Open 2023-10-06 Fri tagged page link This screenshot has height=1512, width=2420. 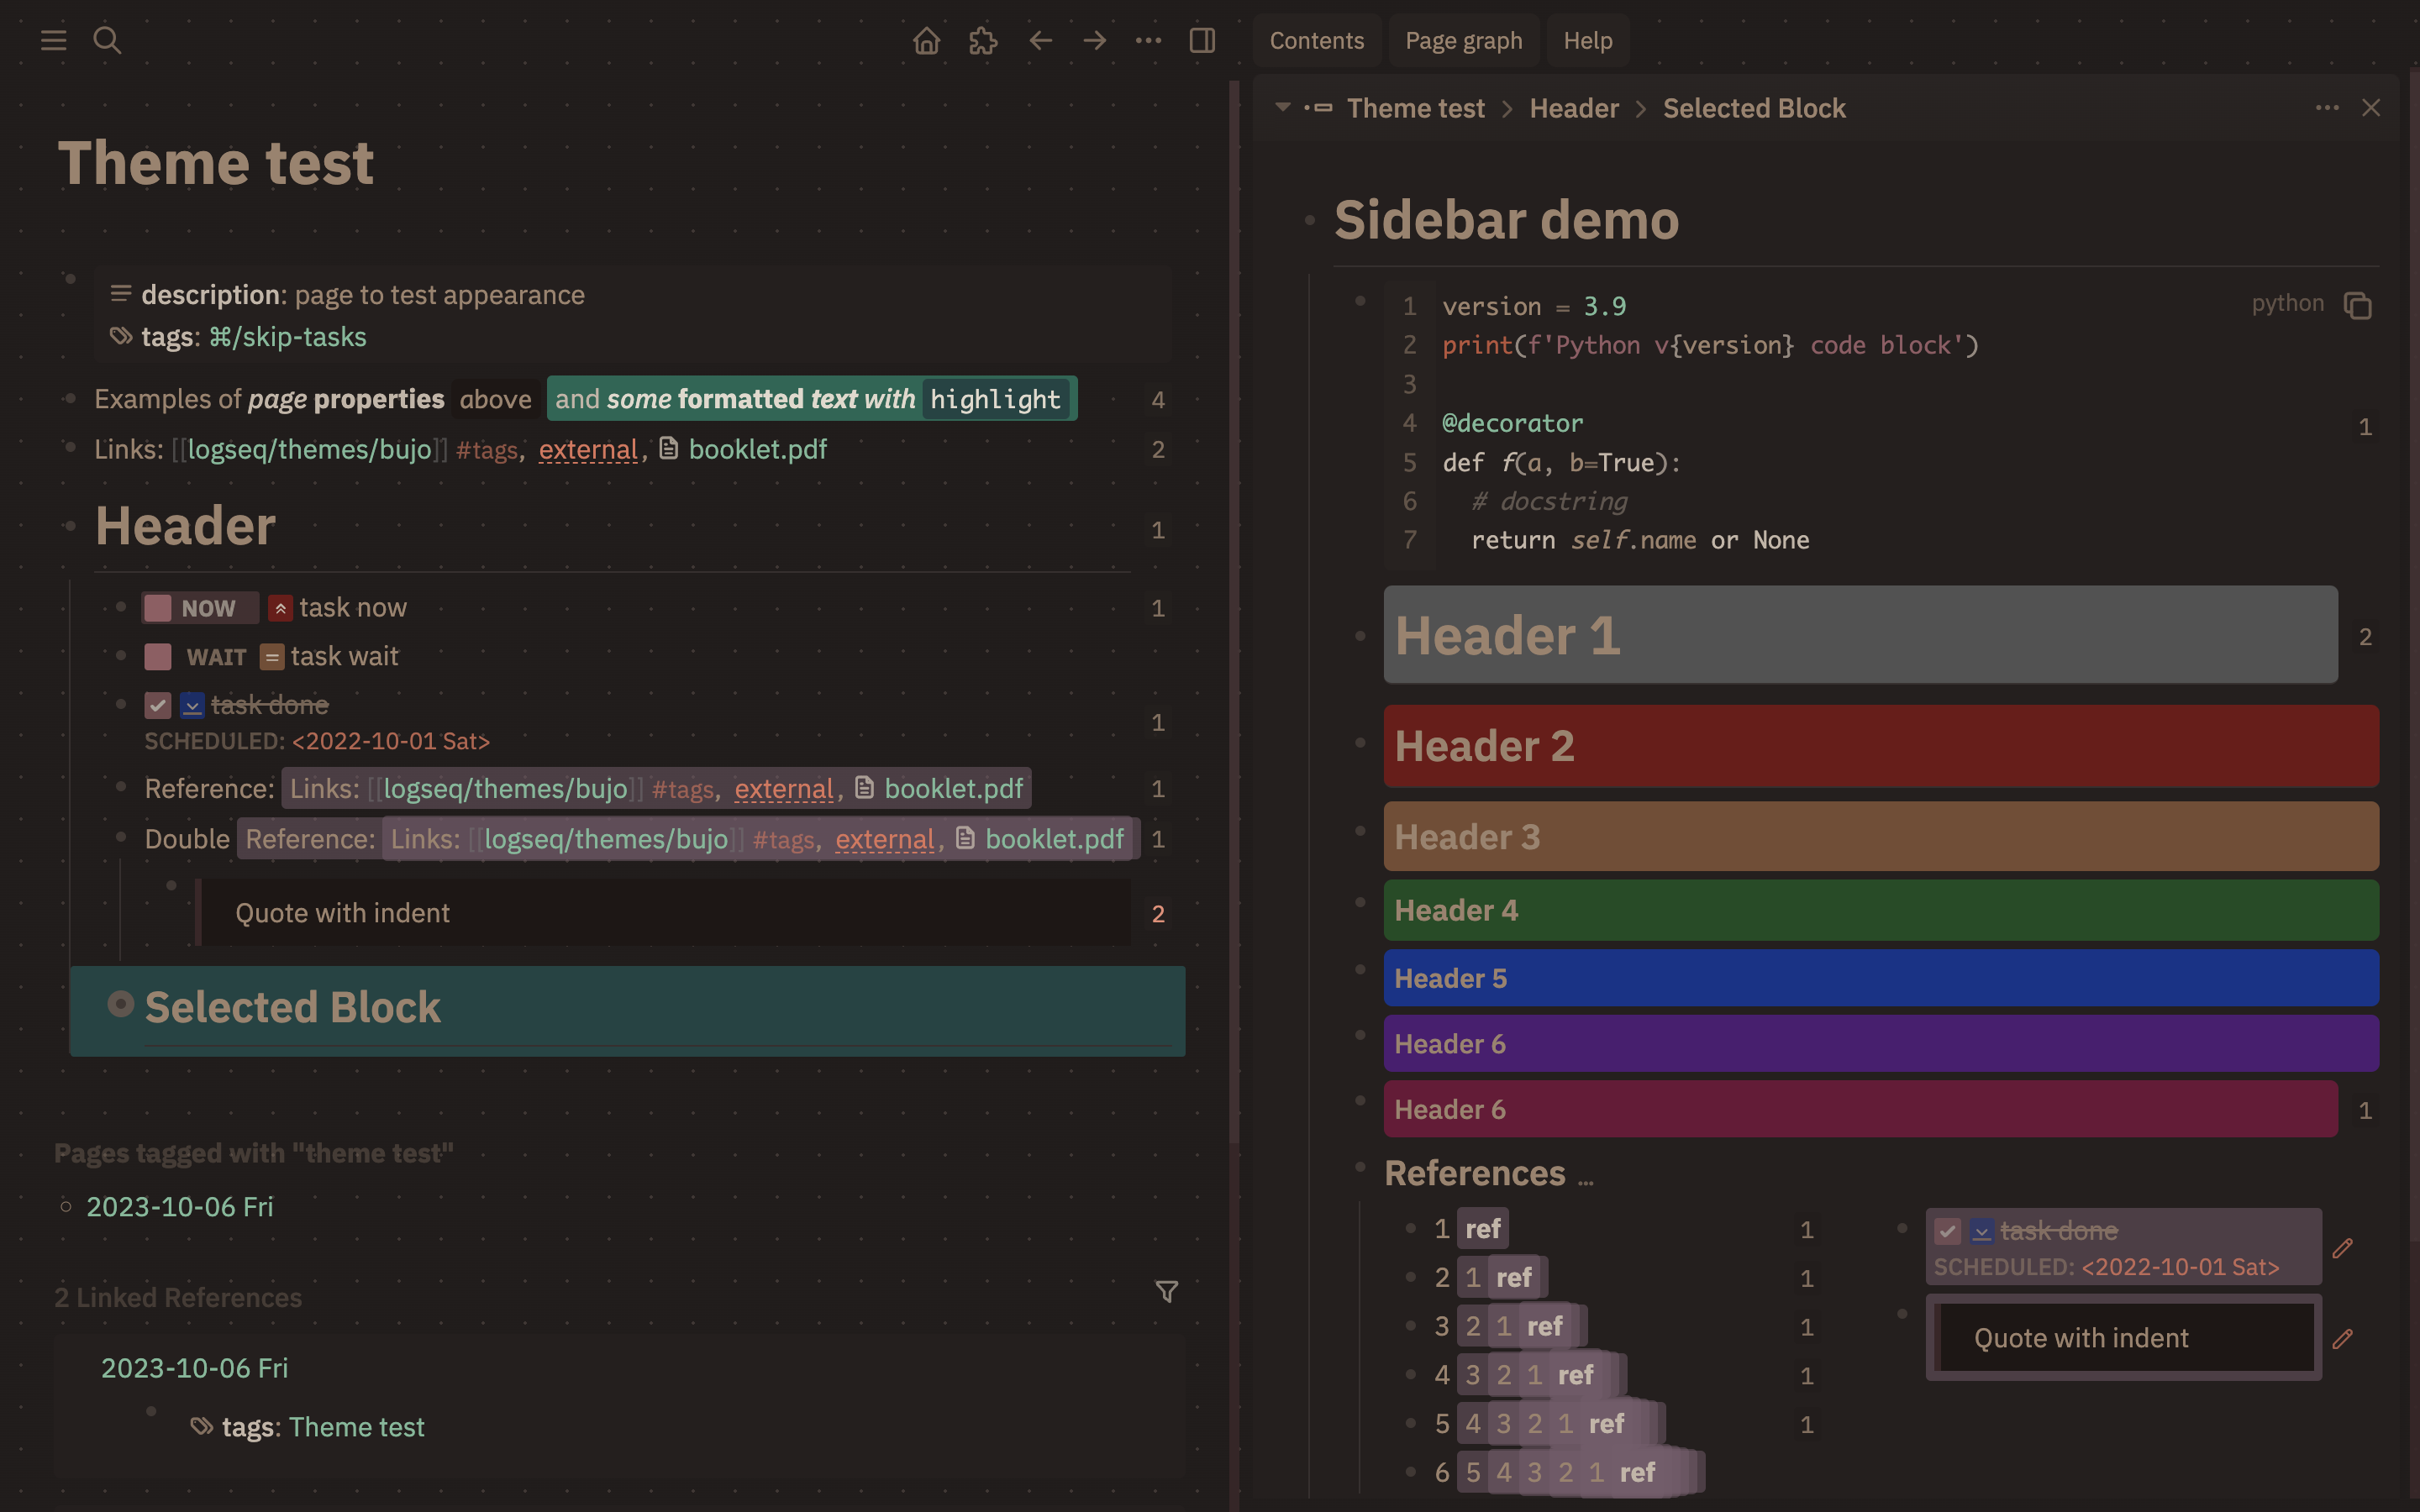coord(180,1207)
